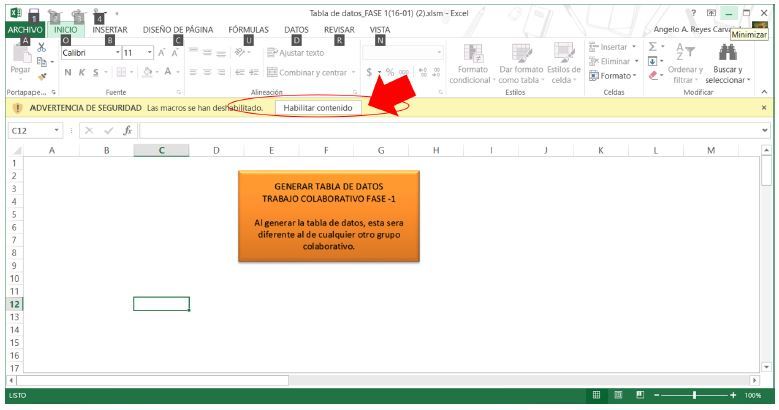Click the font color A icon
The image size is (779, 410).
tap(168, 73)
